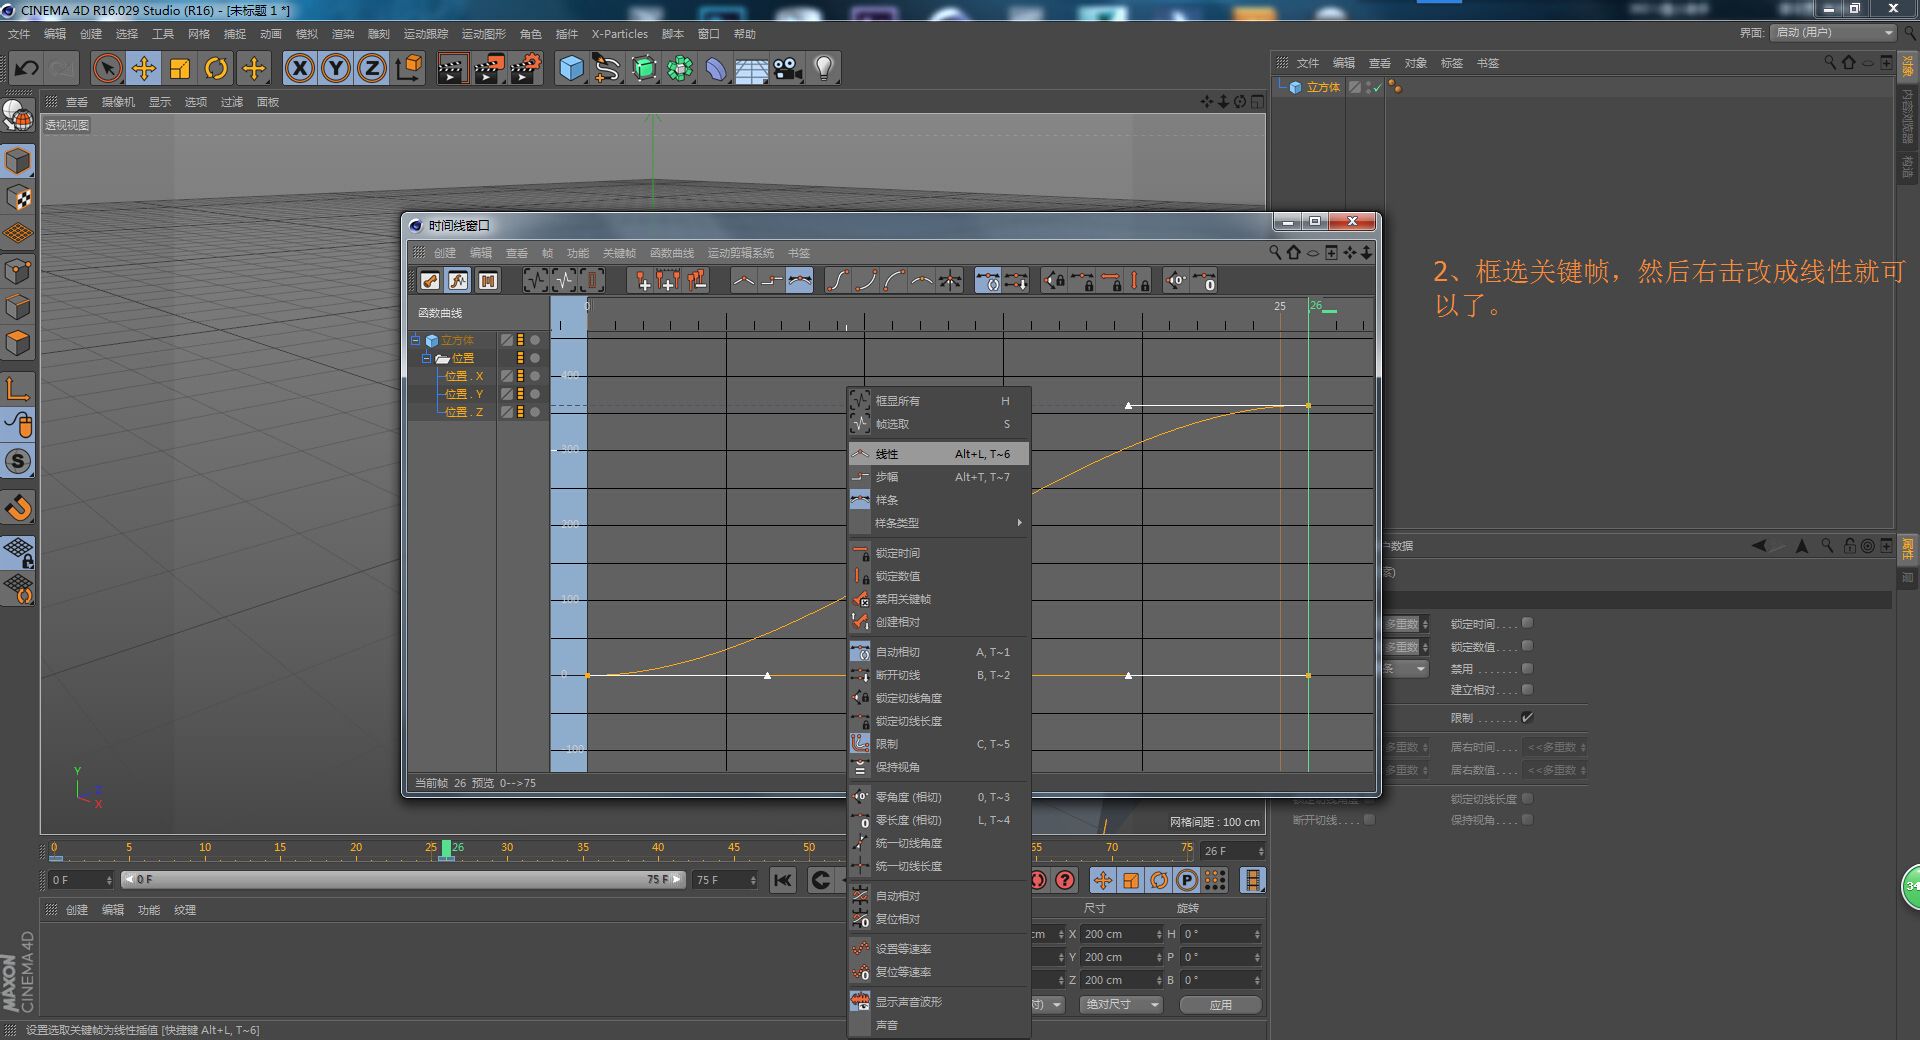The image size is (1920, 1040).
Task: Toggle X axis lock
Action: tap(299, 69)
